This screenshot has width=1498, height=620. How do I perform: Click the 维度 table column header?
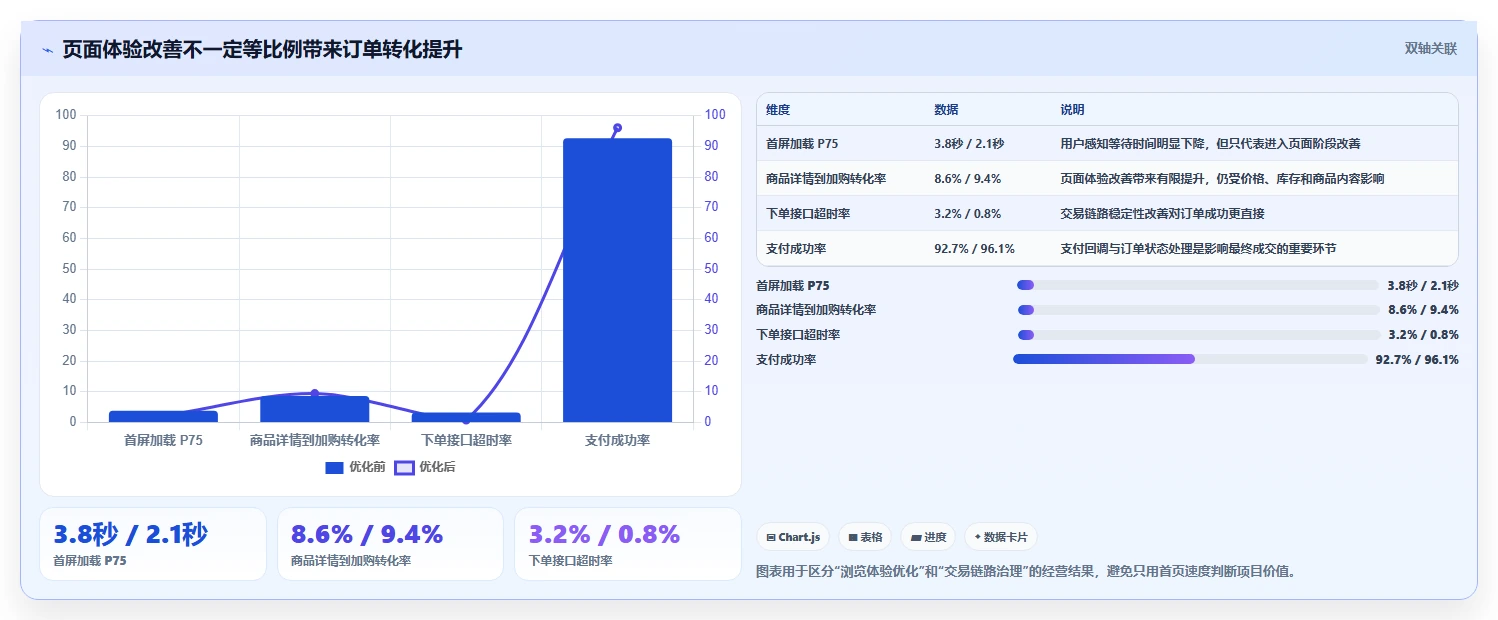[x=778, y=110]
